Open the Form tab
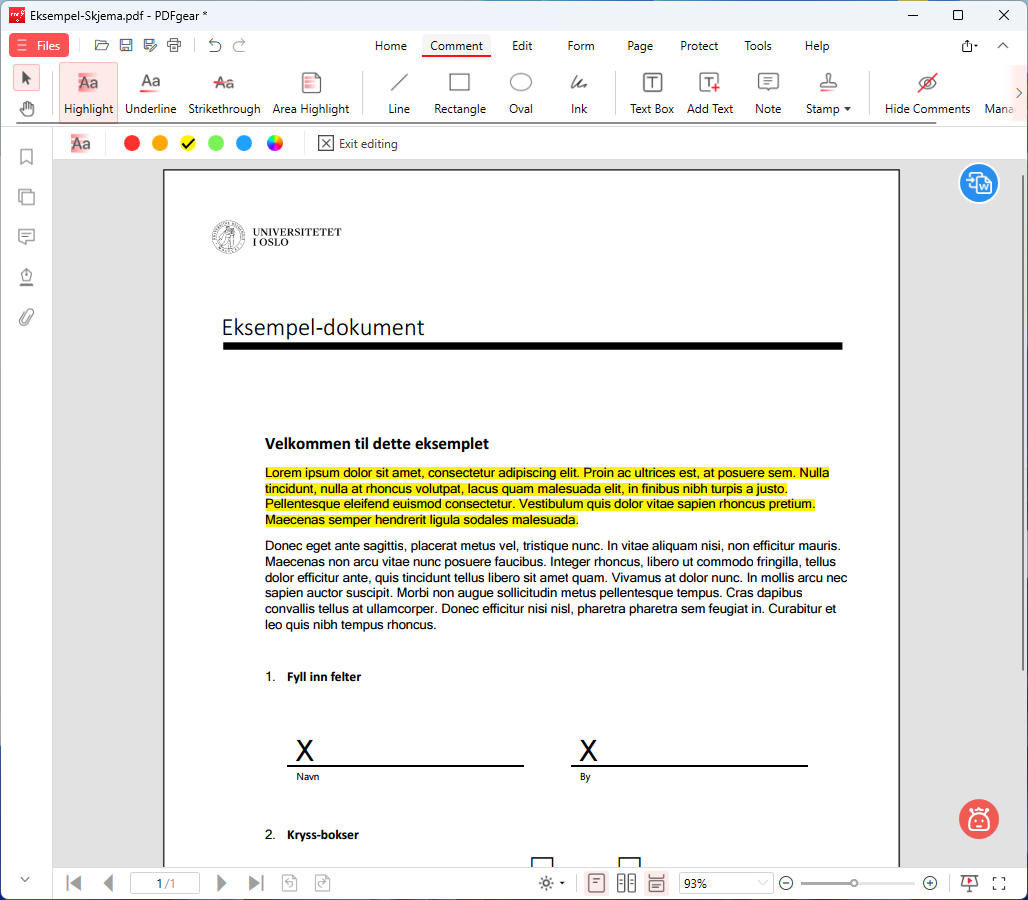This screenshot has width=1028, height=900. click(581, 46)
